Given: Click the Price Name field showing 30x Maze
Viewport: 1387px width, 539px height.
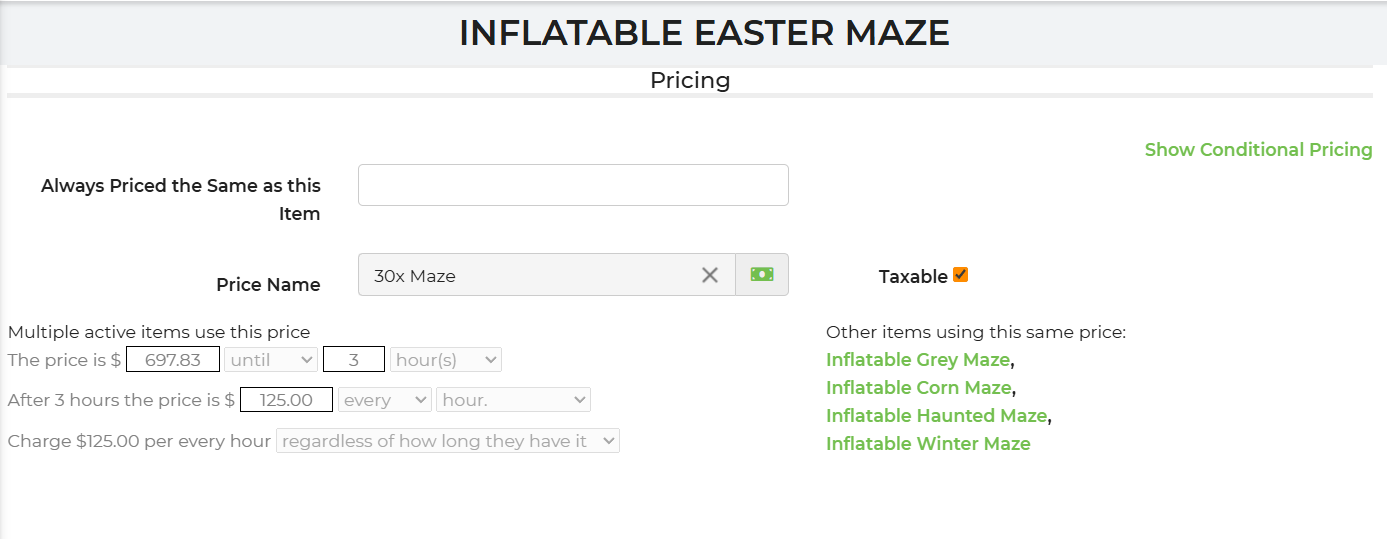Looking at the screenshot, I should tap(530, 275).
